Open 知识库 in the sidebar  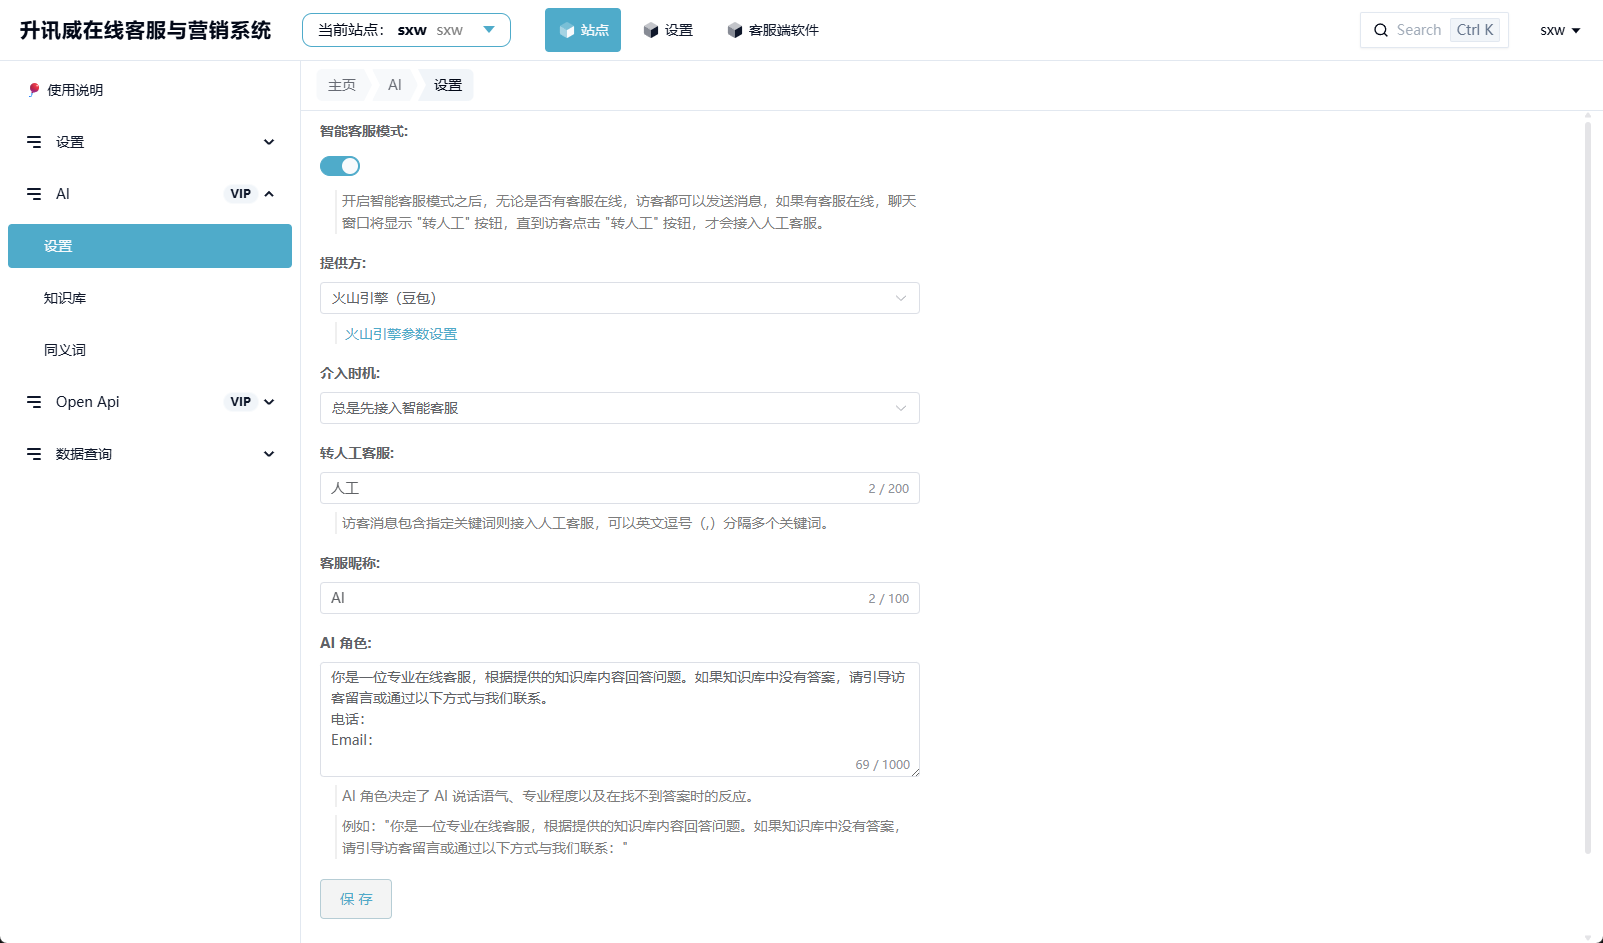(65, 298)
